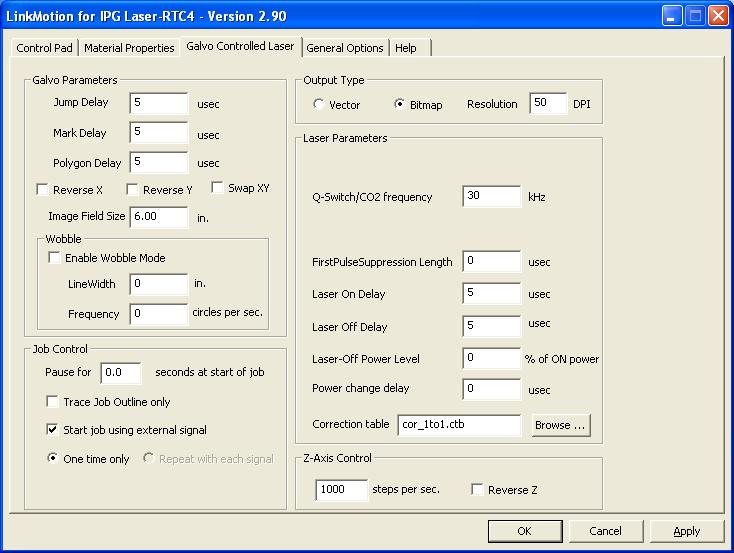734x553 pixels.
Task: Open the General Options tab
Action: (345, 48)
